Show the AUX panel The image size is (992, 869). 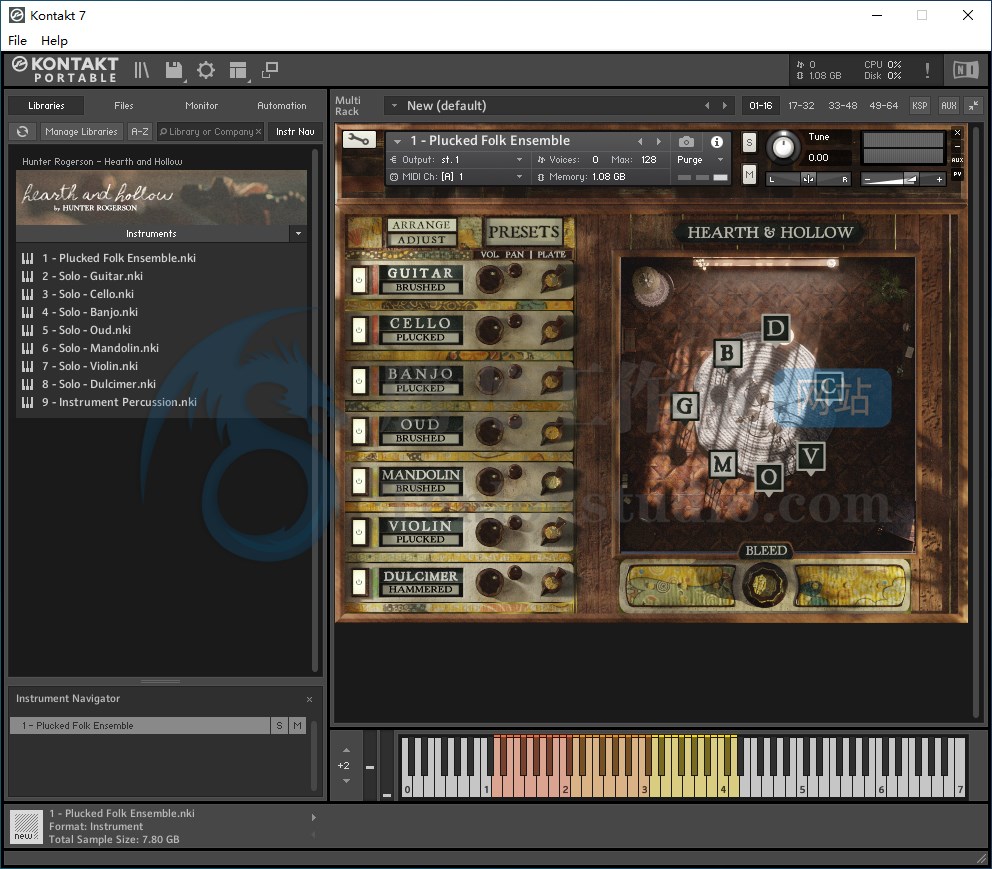948,106
